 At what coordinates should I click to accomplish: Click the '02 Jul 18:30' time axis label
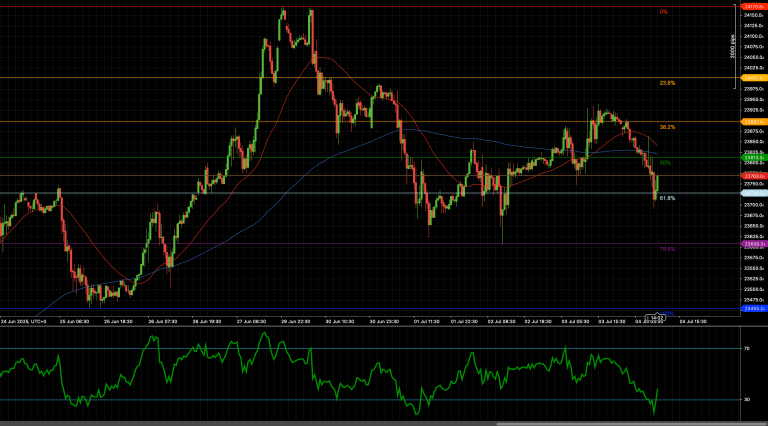coord(538,322)
